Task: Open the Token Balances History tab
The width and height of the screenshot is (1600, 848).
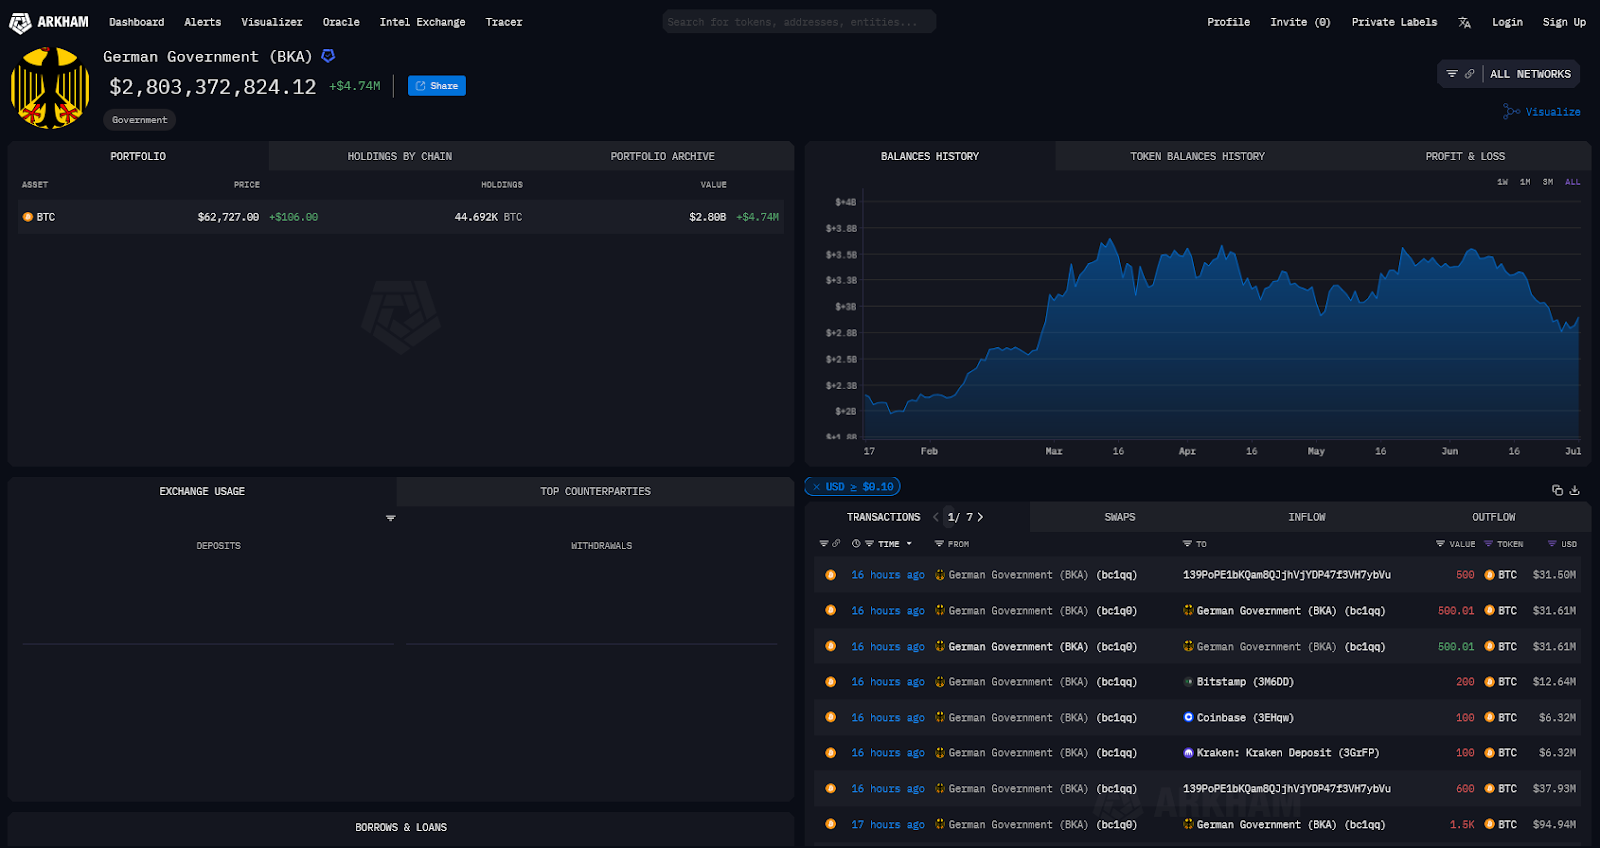Action: click(1197, 156)
